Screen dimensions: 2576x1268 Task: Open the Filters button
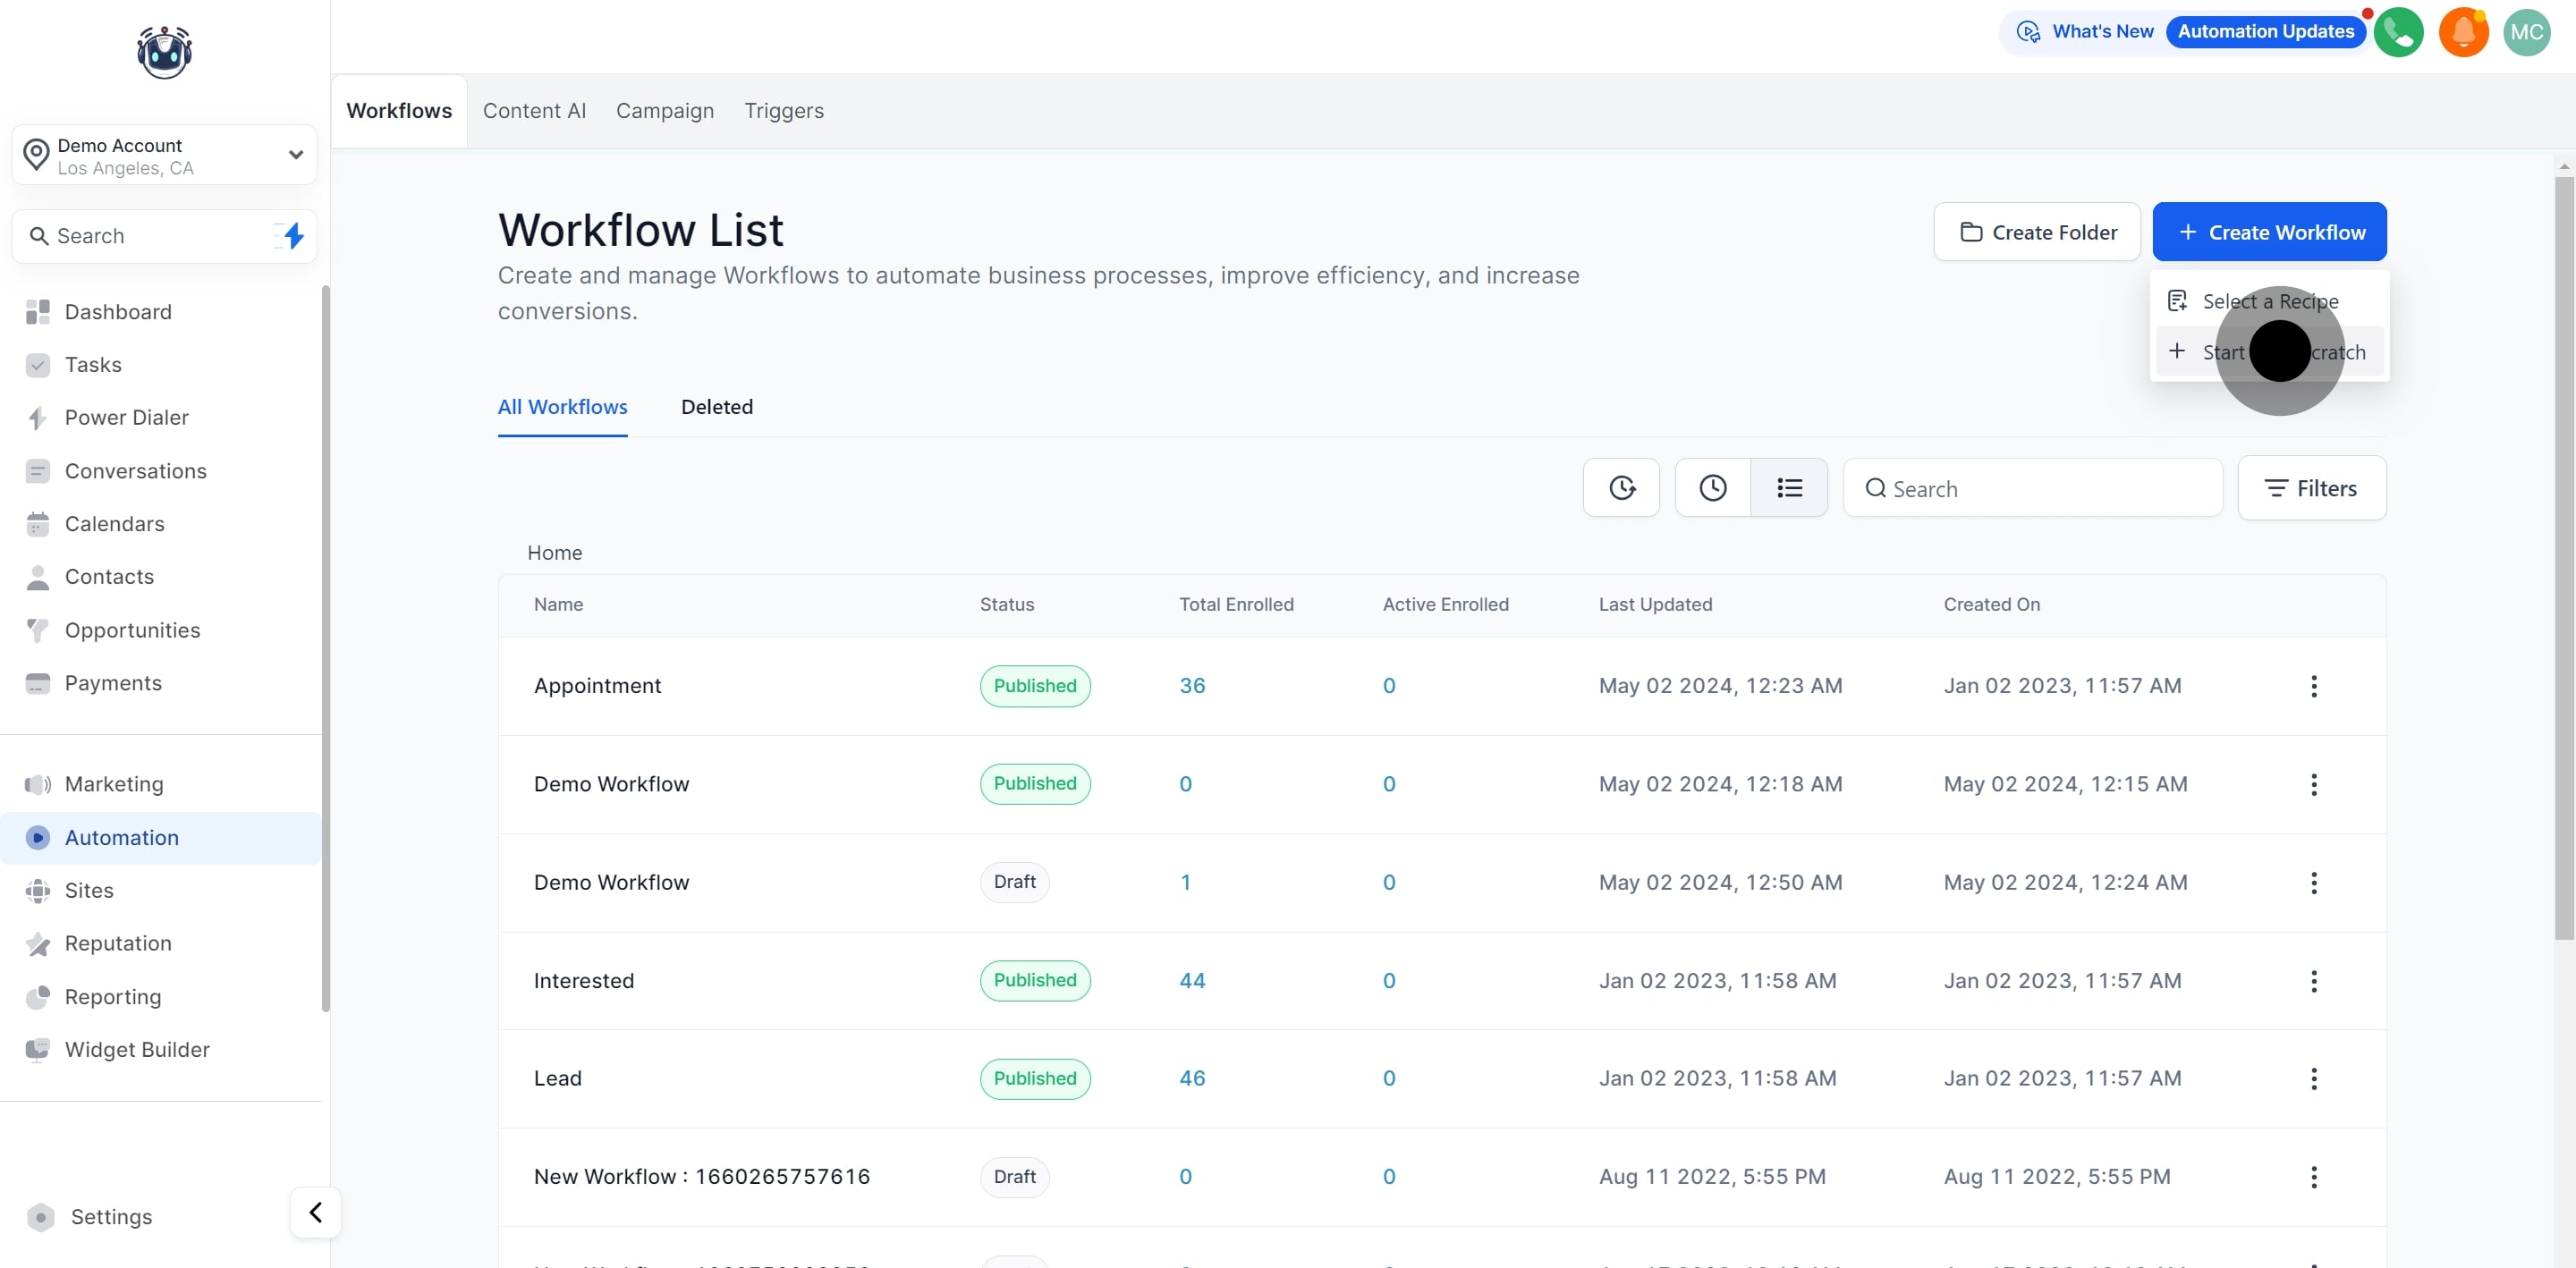point(2311,488)
